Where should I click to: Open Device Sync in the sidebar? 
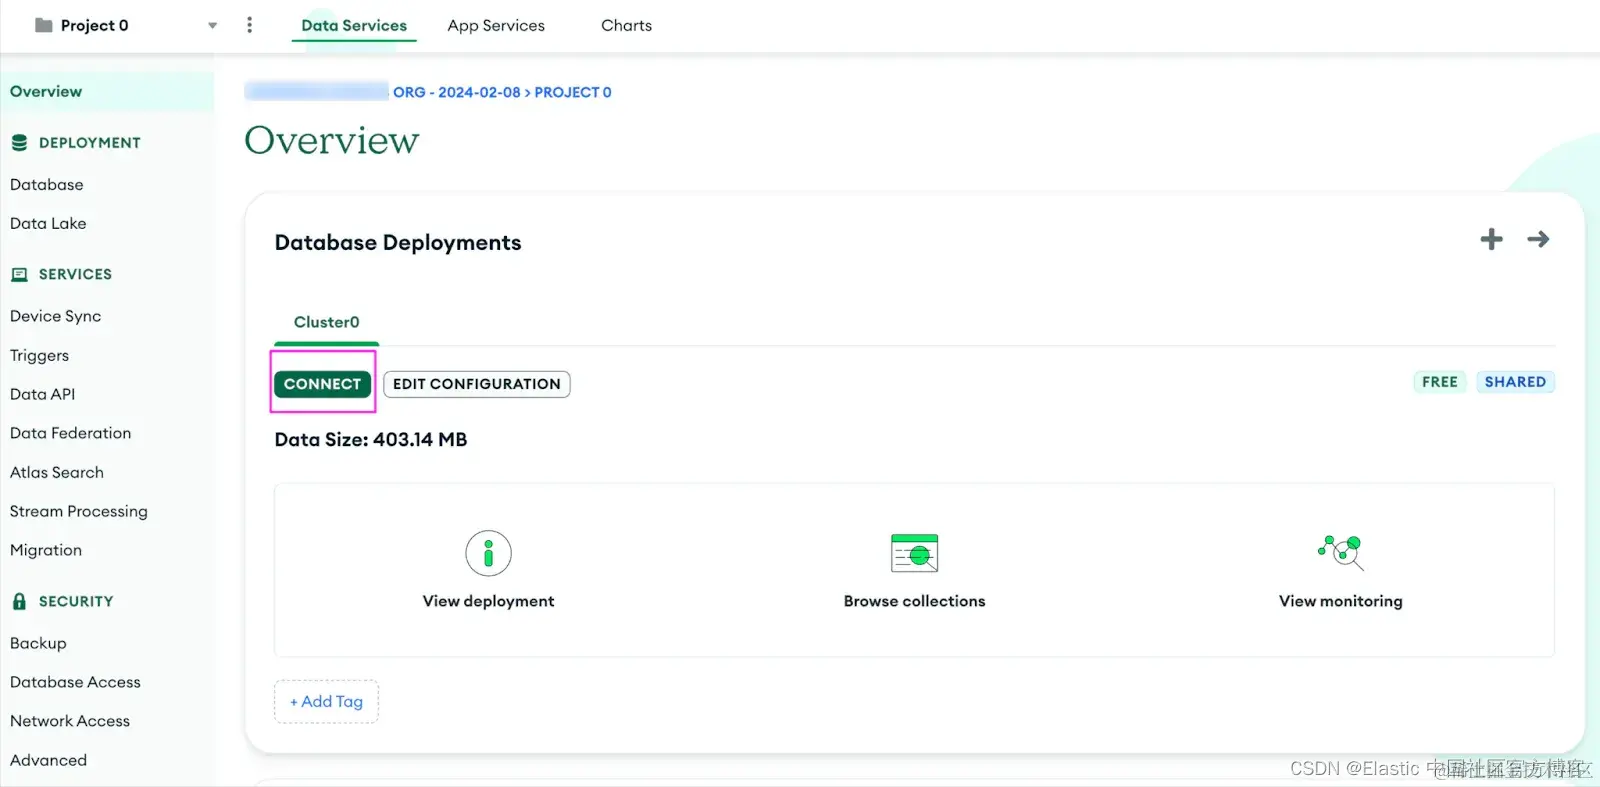pos(56,316)
